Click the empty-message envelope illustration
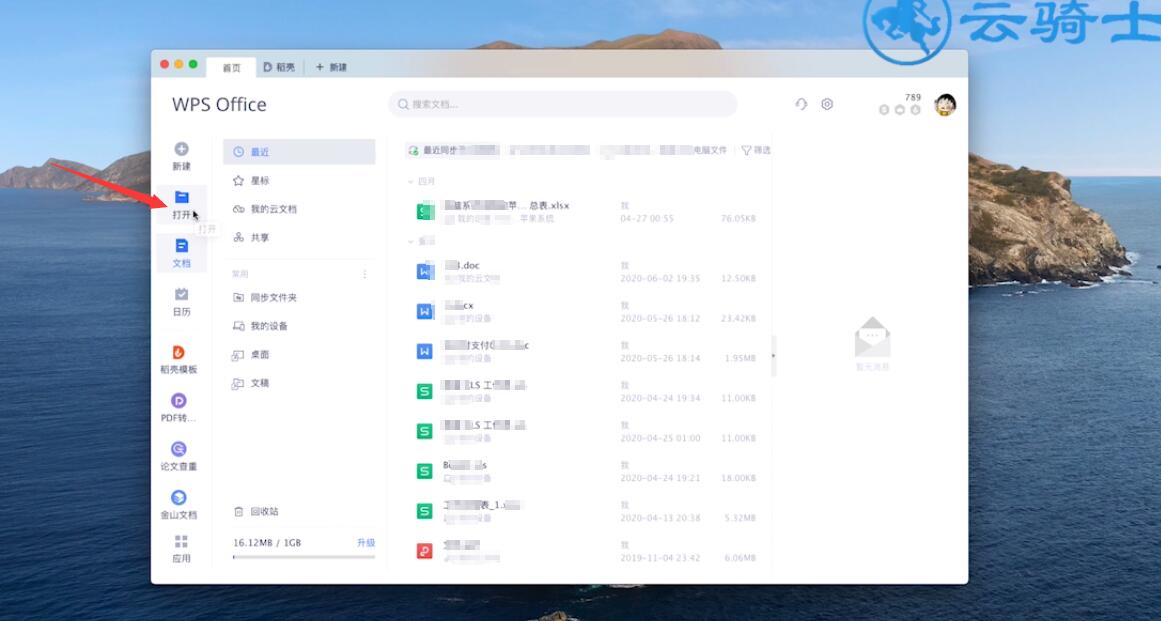The image size is (1161, 621). (x=872, y=338)
